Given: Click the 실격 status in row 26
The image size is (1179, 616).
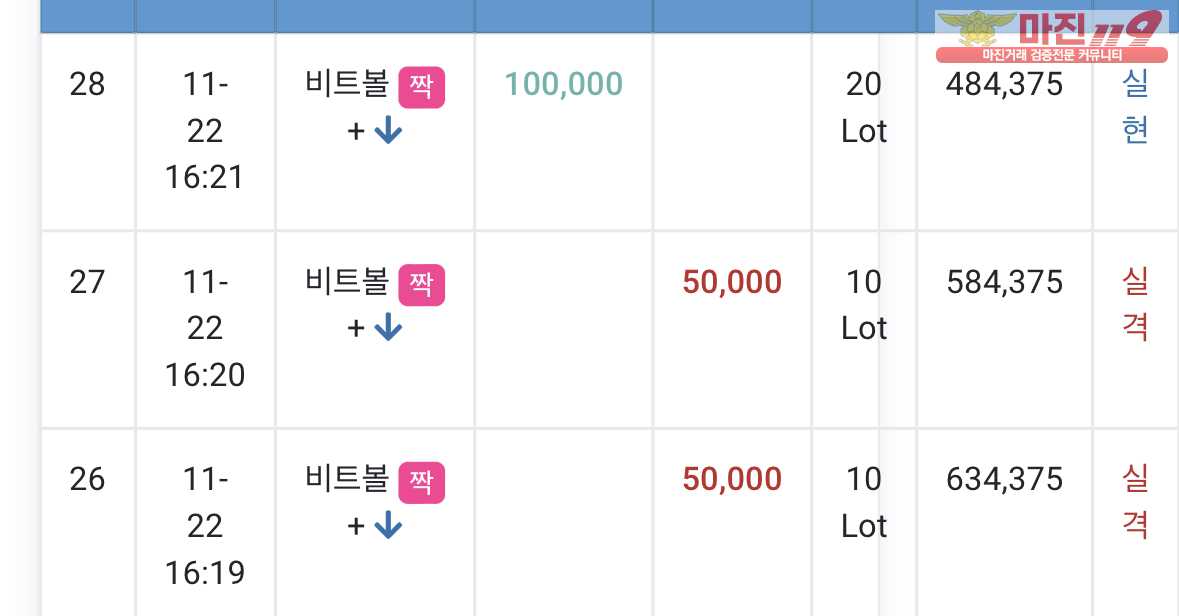Looking at the screenshot, I should (x=1135, y=501).
